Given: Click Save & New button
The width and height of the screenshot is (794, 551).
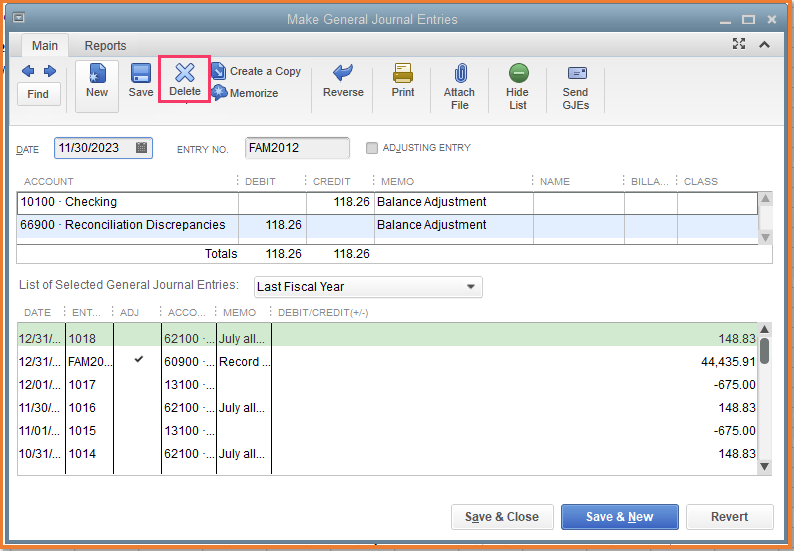Looking at the screenshot, I should click(619, 517).
